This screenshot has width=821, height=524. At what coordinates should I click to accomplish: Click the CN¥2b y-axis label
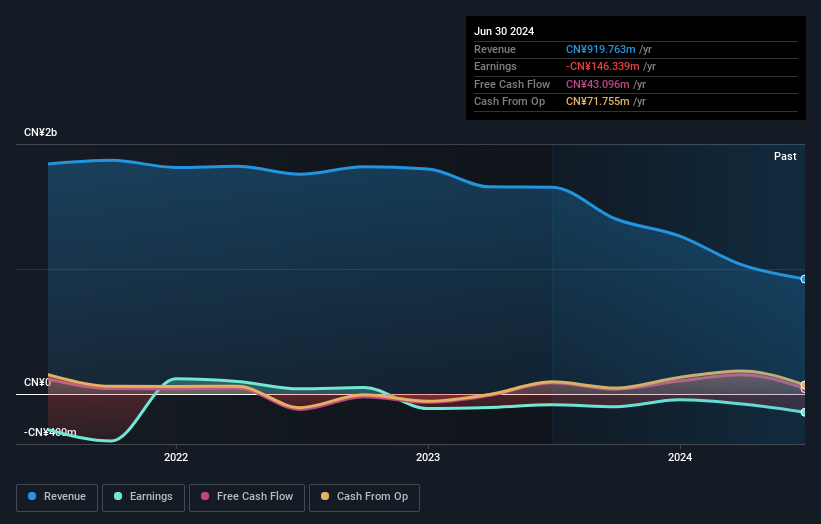tap(40, 132)
